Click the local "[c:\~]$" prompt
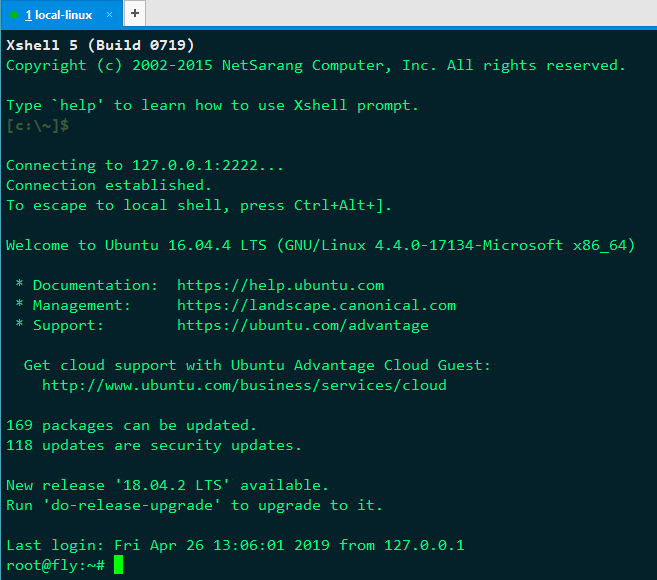 (x=38, y=125)
